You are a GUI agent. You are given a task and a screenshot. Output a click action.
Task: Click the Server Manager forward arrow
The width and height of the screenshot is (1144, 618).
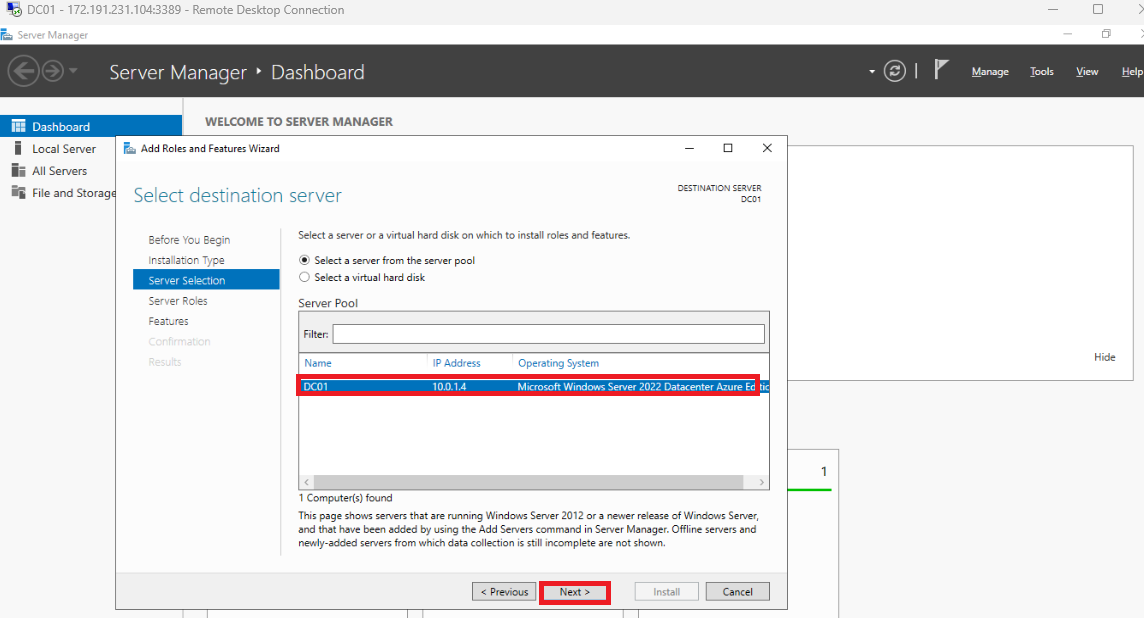(53, 72)
